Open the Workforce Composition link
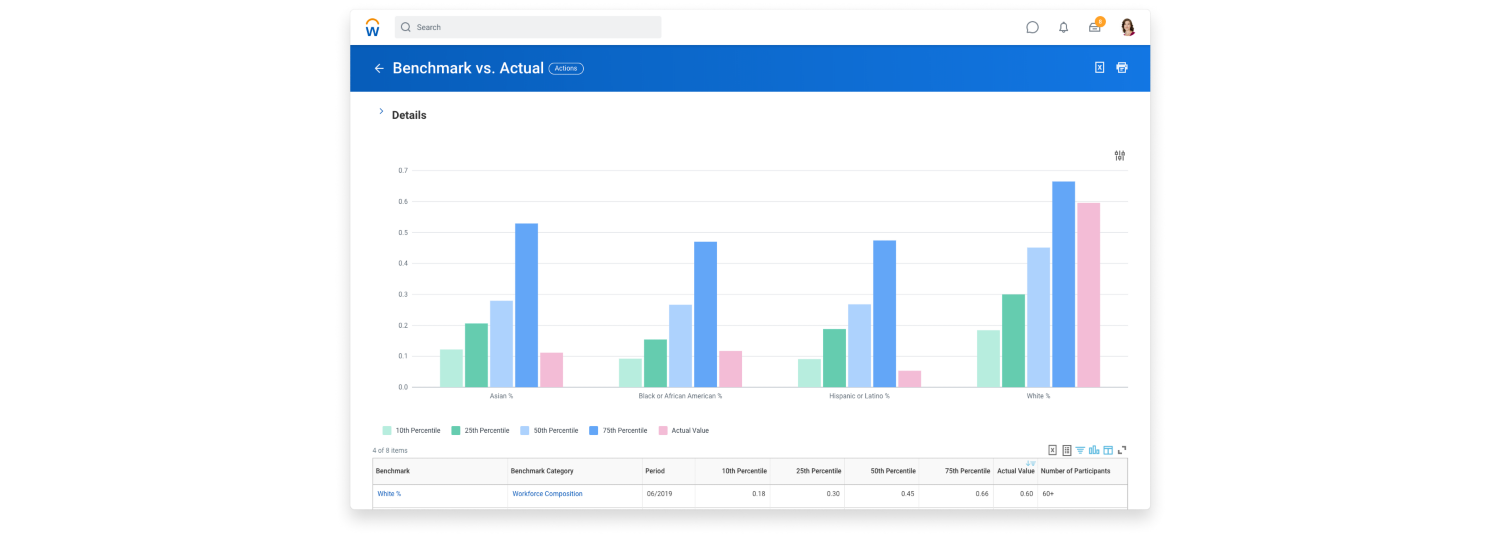 coord(547,494)
